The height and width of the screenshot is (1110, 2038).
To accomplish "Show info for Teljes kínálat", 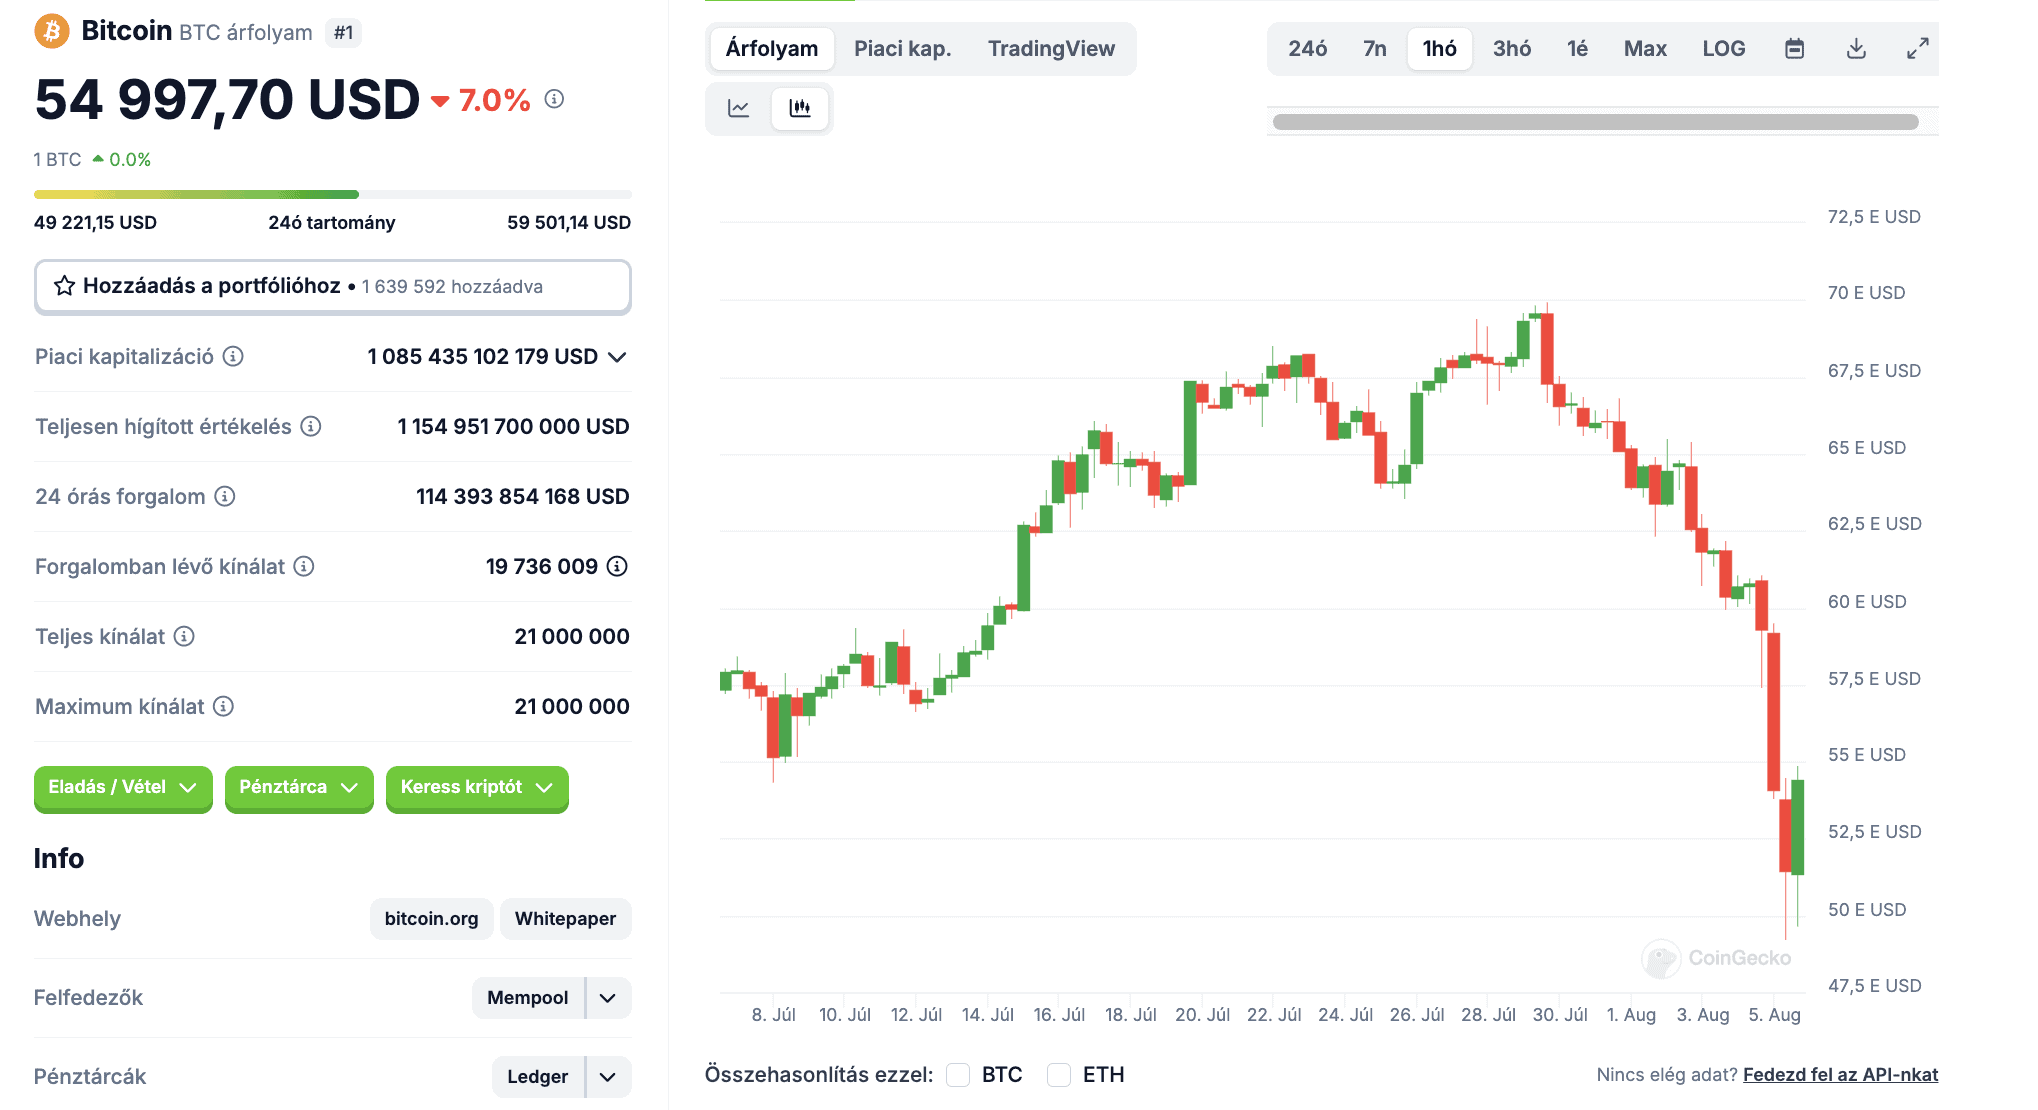I will (184, 636).
